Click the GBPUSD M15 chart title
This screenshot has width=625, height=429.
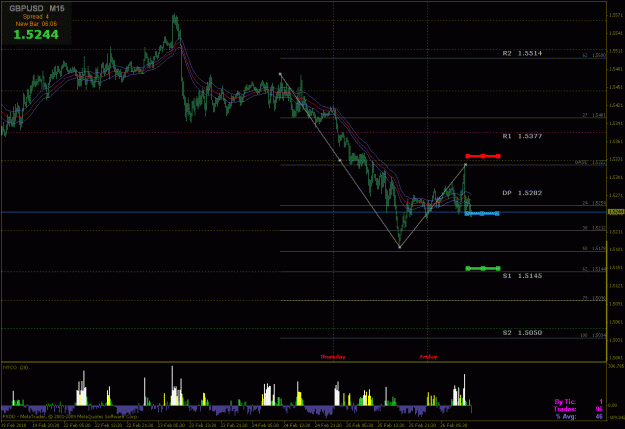coord(37,8)
